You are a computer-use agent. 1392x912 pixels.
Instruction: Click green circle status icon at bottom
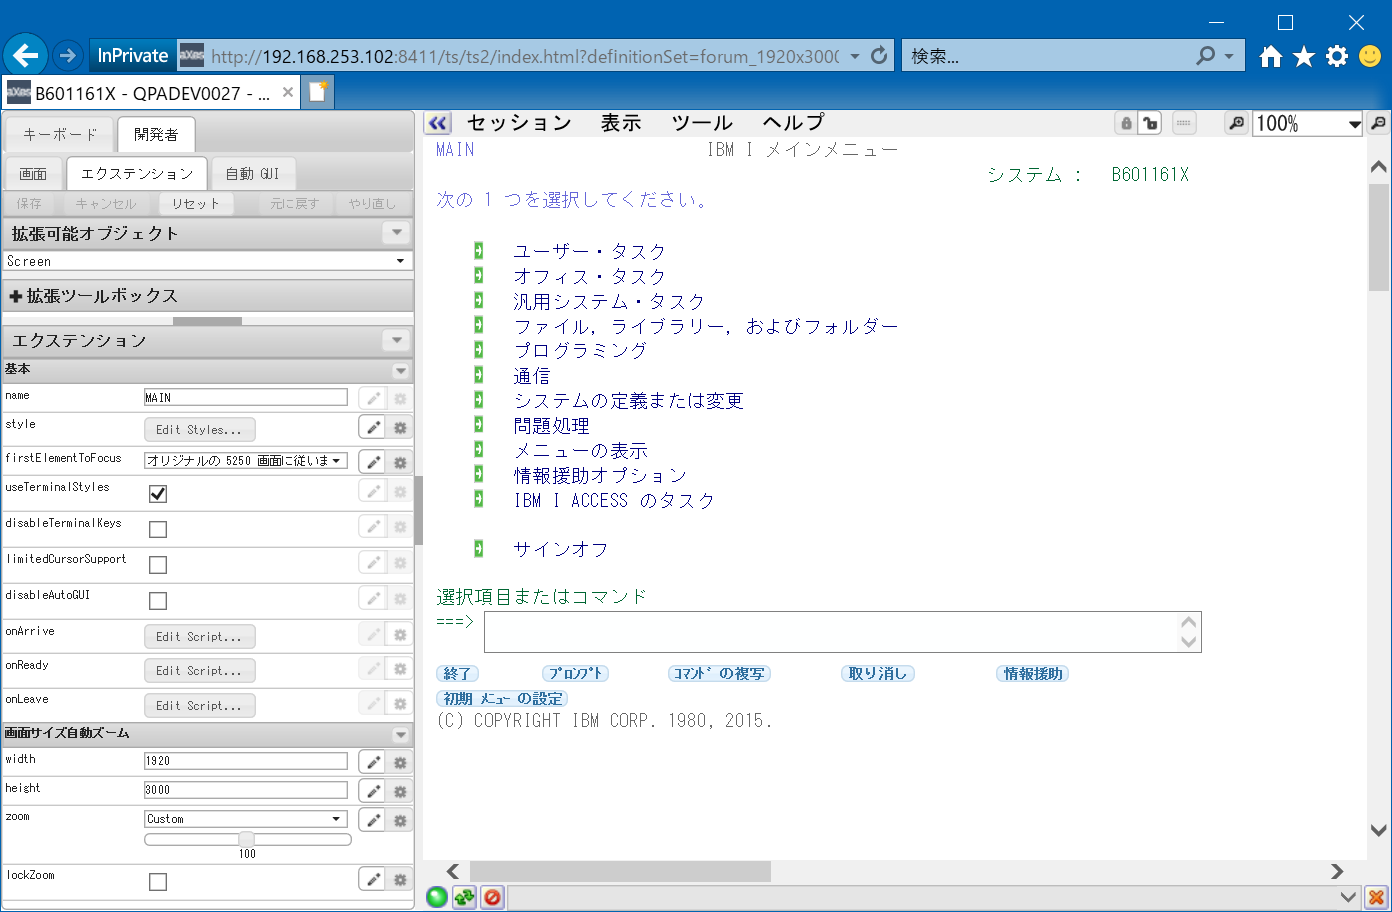coord(437,897)
